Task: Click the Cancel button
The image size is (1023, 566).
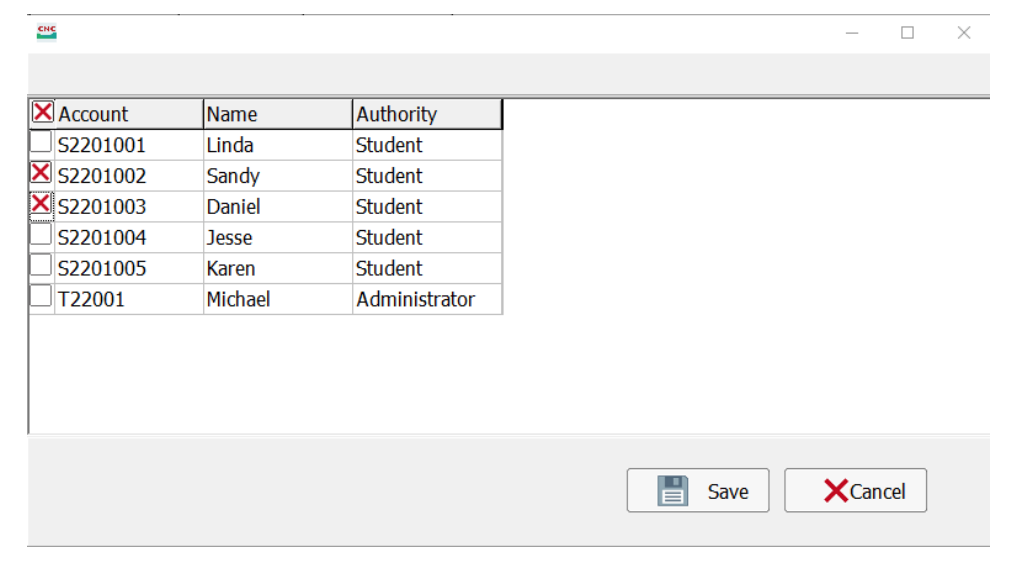Action: point(855,490)
